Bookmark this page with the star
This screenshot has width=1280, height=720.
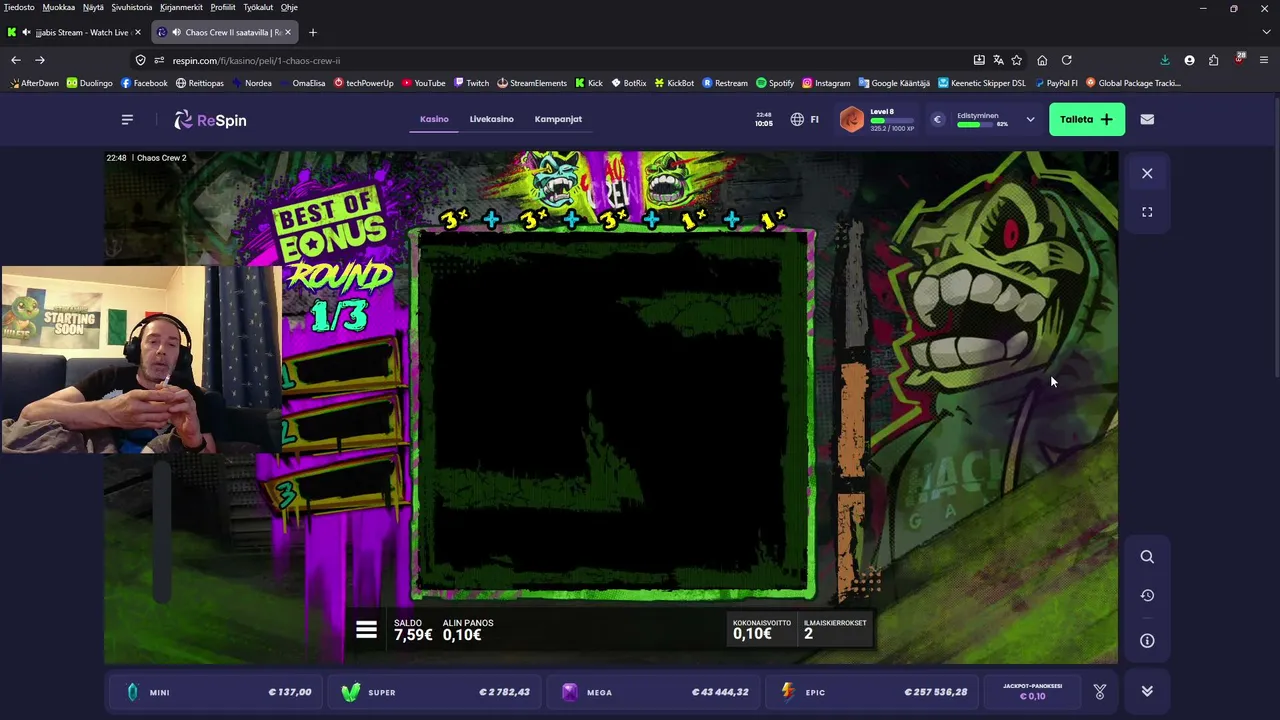1017,60
